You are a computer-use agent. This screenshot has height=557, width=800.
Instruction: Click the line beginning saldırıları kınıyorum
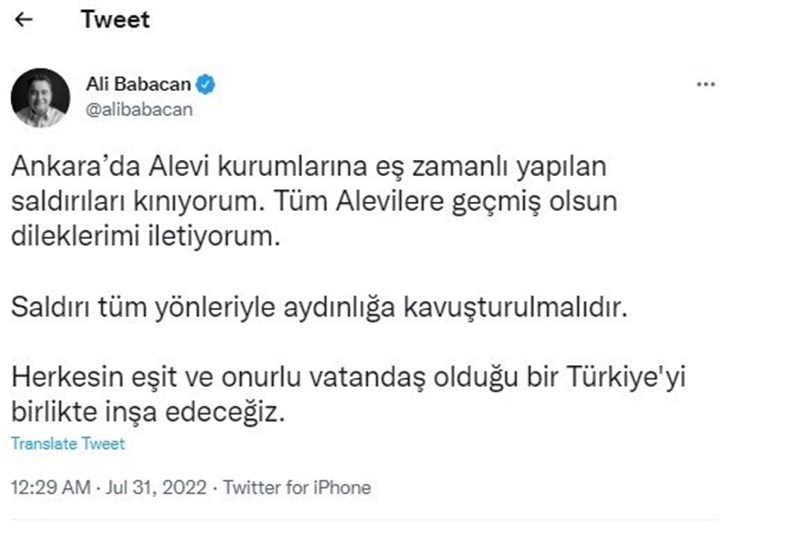click(314, 202)
